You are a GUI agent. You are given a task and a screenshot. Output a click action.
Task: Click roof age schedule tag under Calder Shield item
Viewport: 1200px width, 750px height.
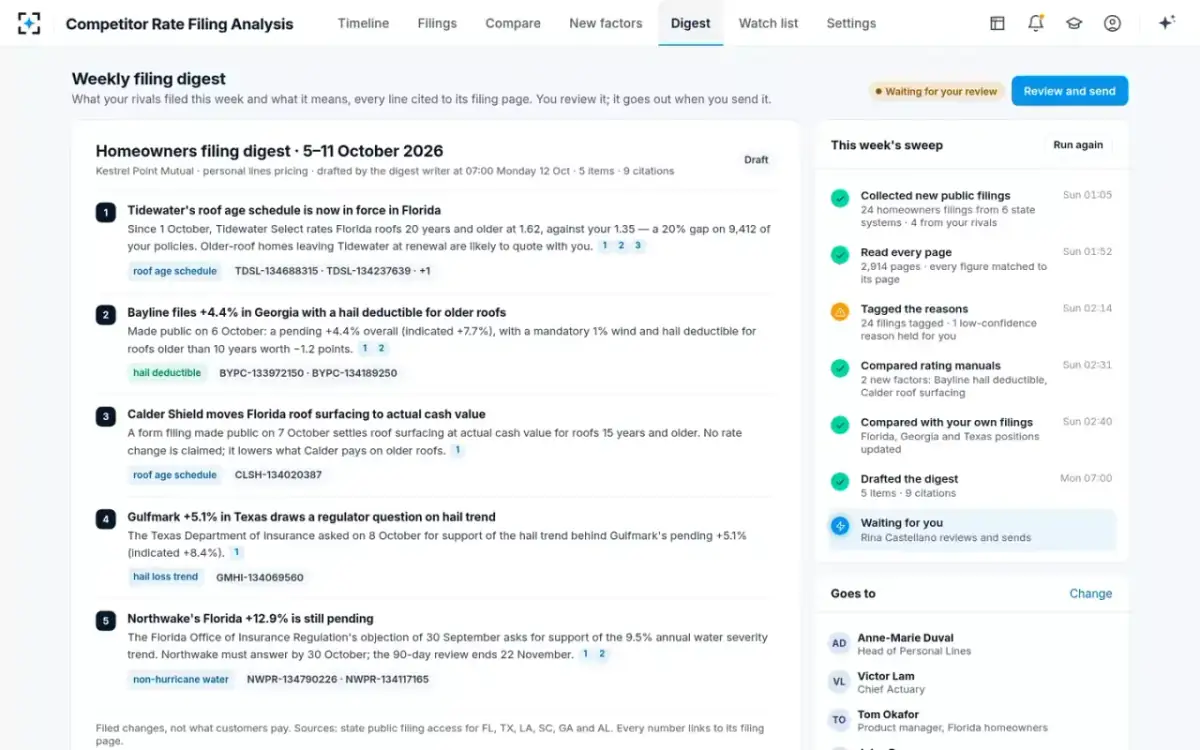tap(175, 475)
